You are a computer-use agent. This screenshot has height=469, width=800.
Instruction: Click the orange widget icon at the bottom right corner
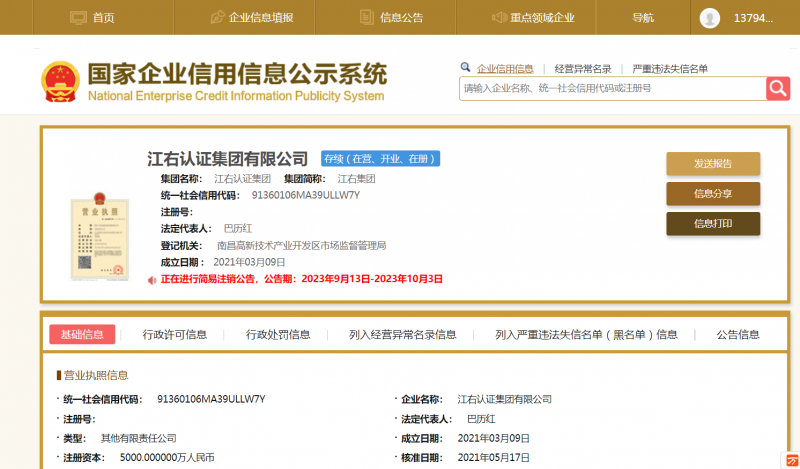coord(792,460)
